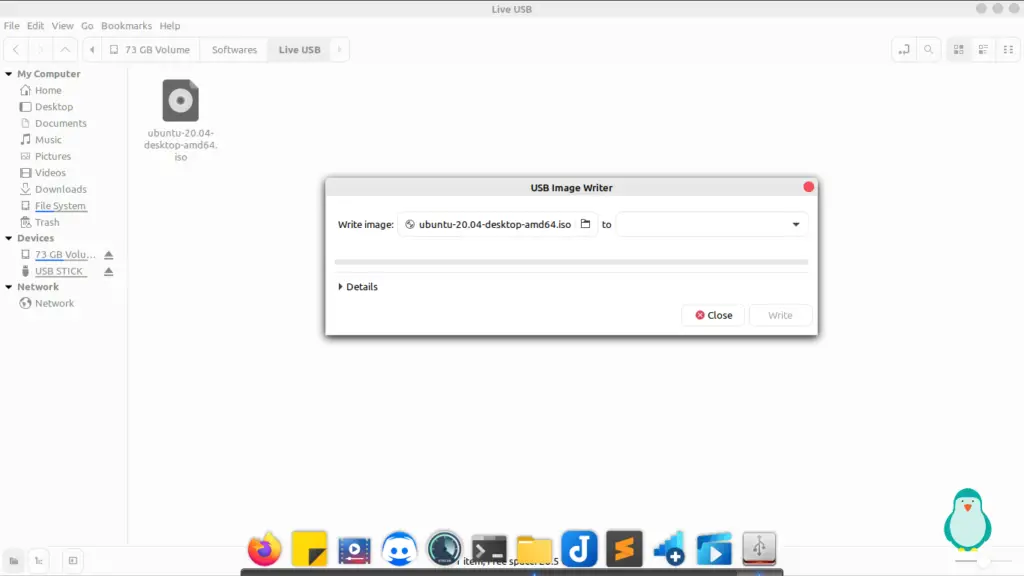This screenshot has width=1024, height=576.
Task: Launch the blue J app in dock
Action: 579,549
